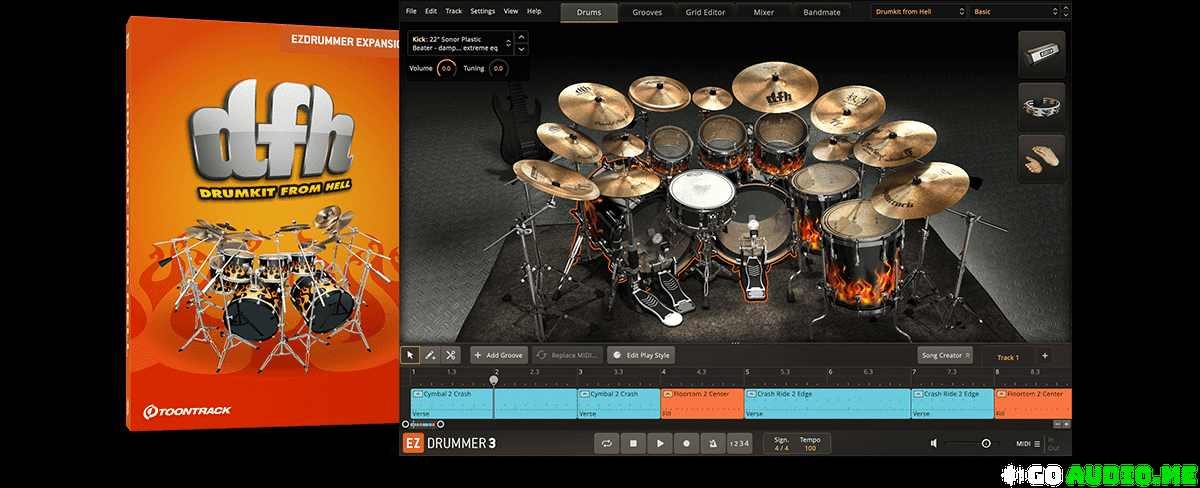The width and height of the screenshot is (1200, 488).
Task: Mute output with the speaker icon
Action: click(934, 443)
